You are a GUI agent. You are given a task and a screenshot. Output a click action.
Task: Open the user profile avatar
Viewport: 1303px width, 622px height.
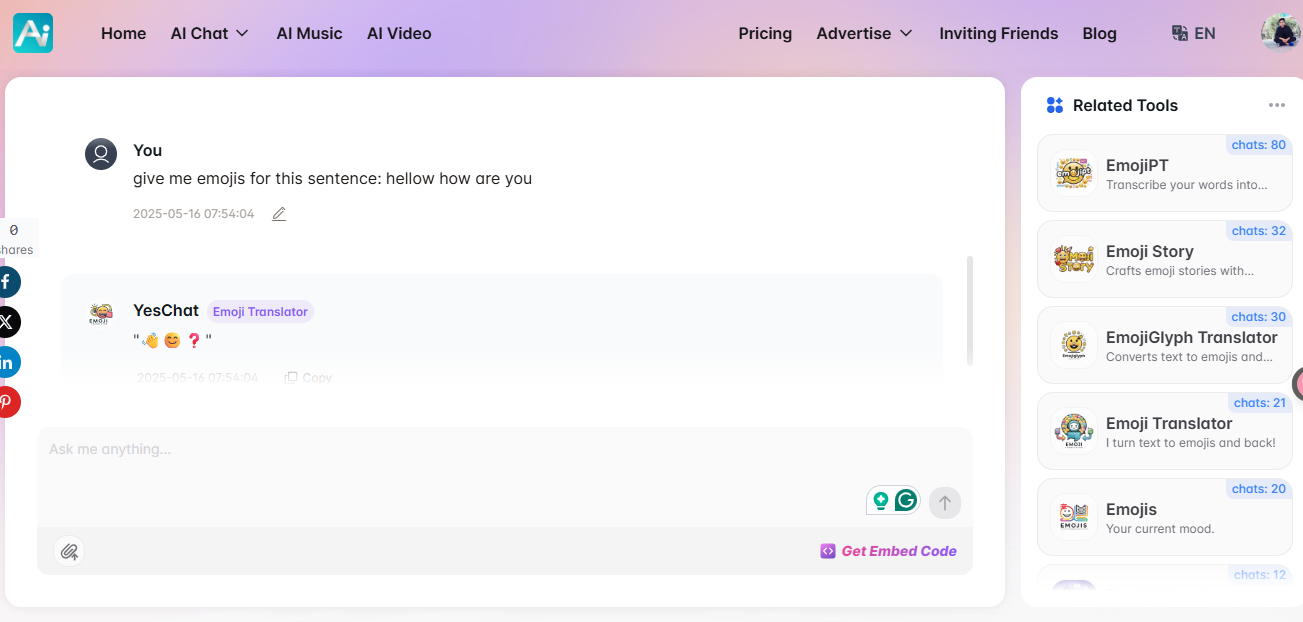point(1280,32)
